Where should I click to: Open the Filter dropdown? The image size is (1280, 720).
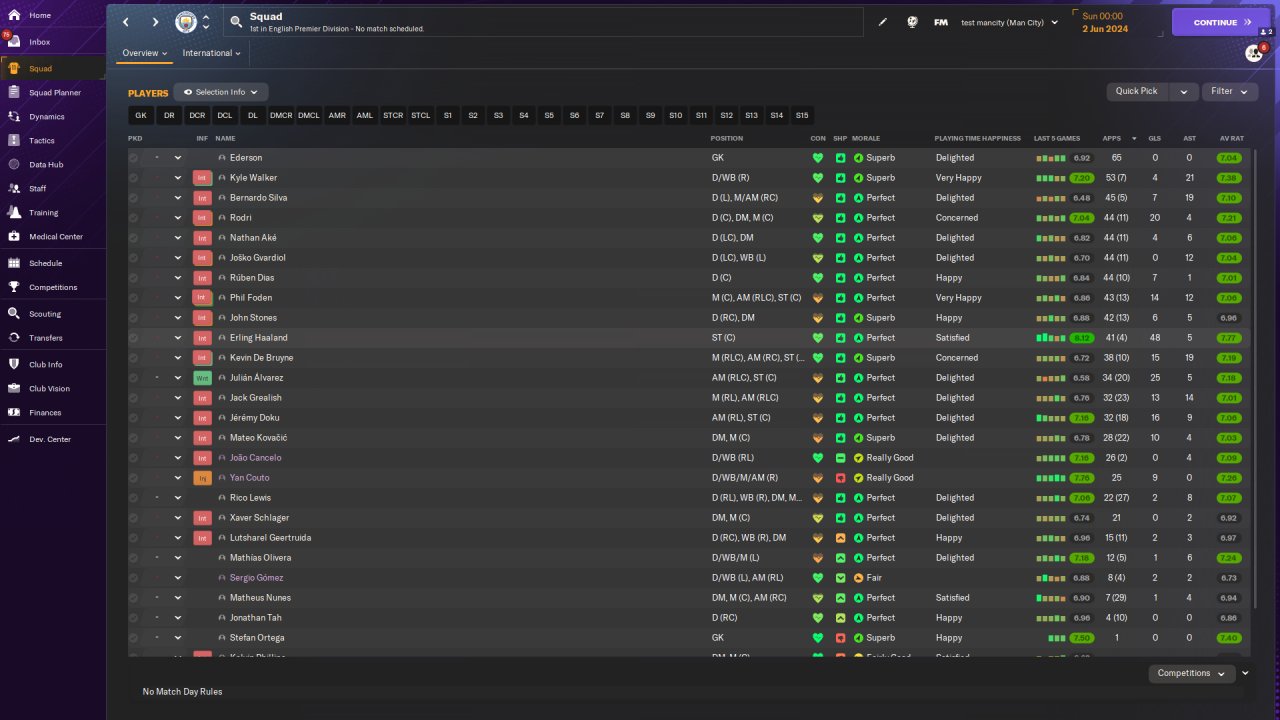[1229, 91]
